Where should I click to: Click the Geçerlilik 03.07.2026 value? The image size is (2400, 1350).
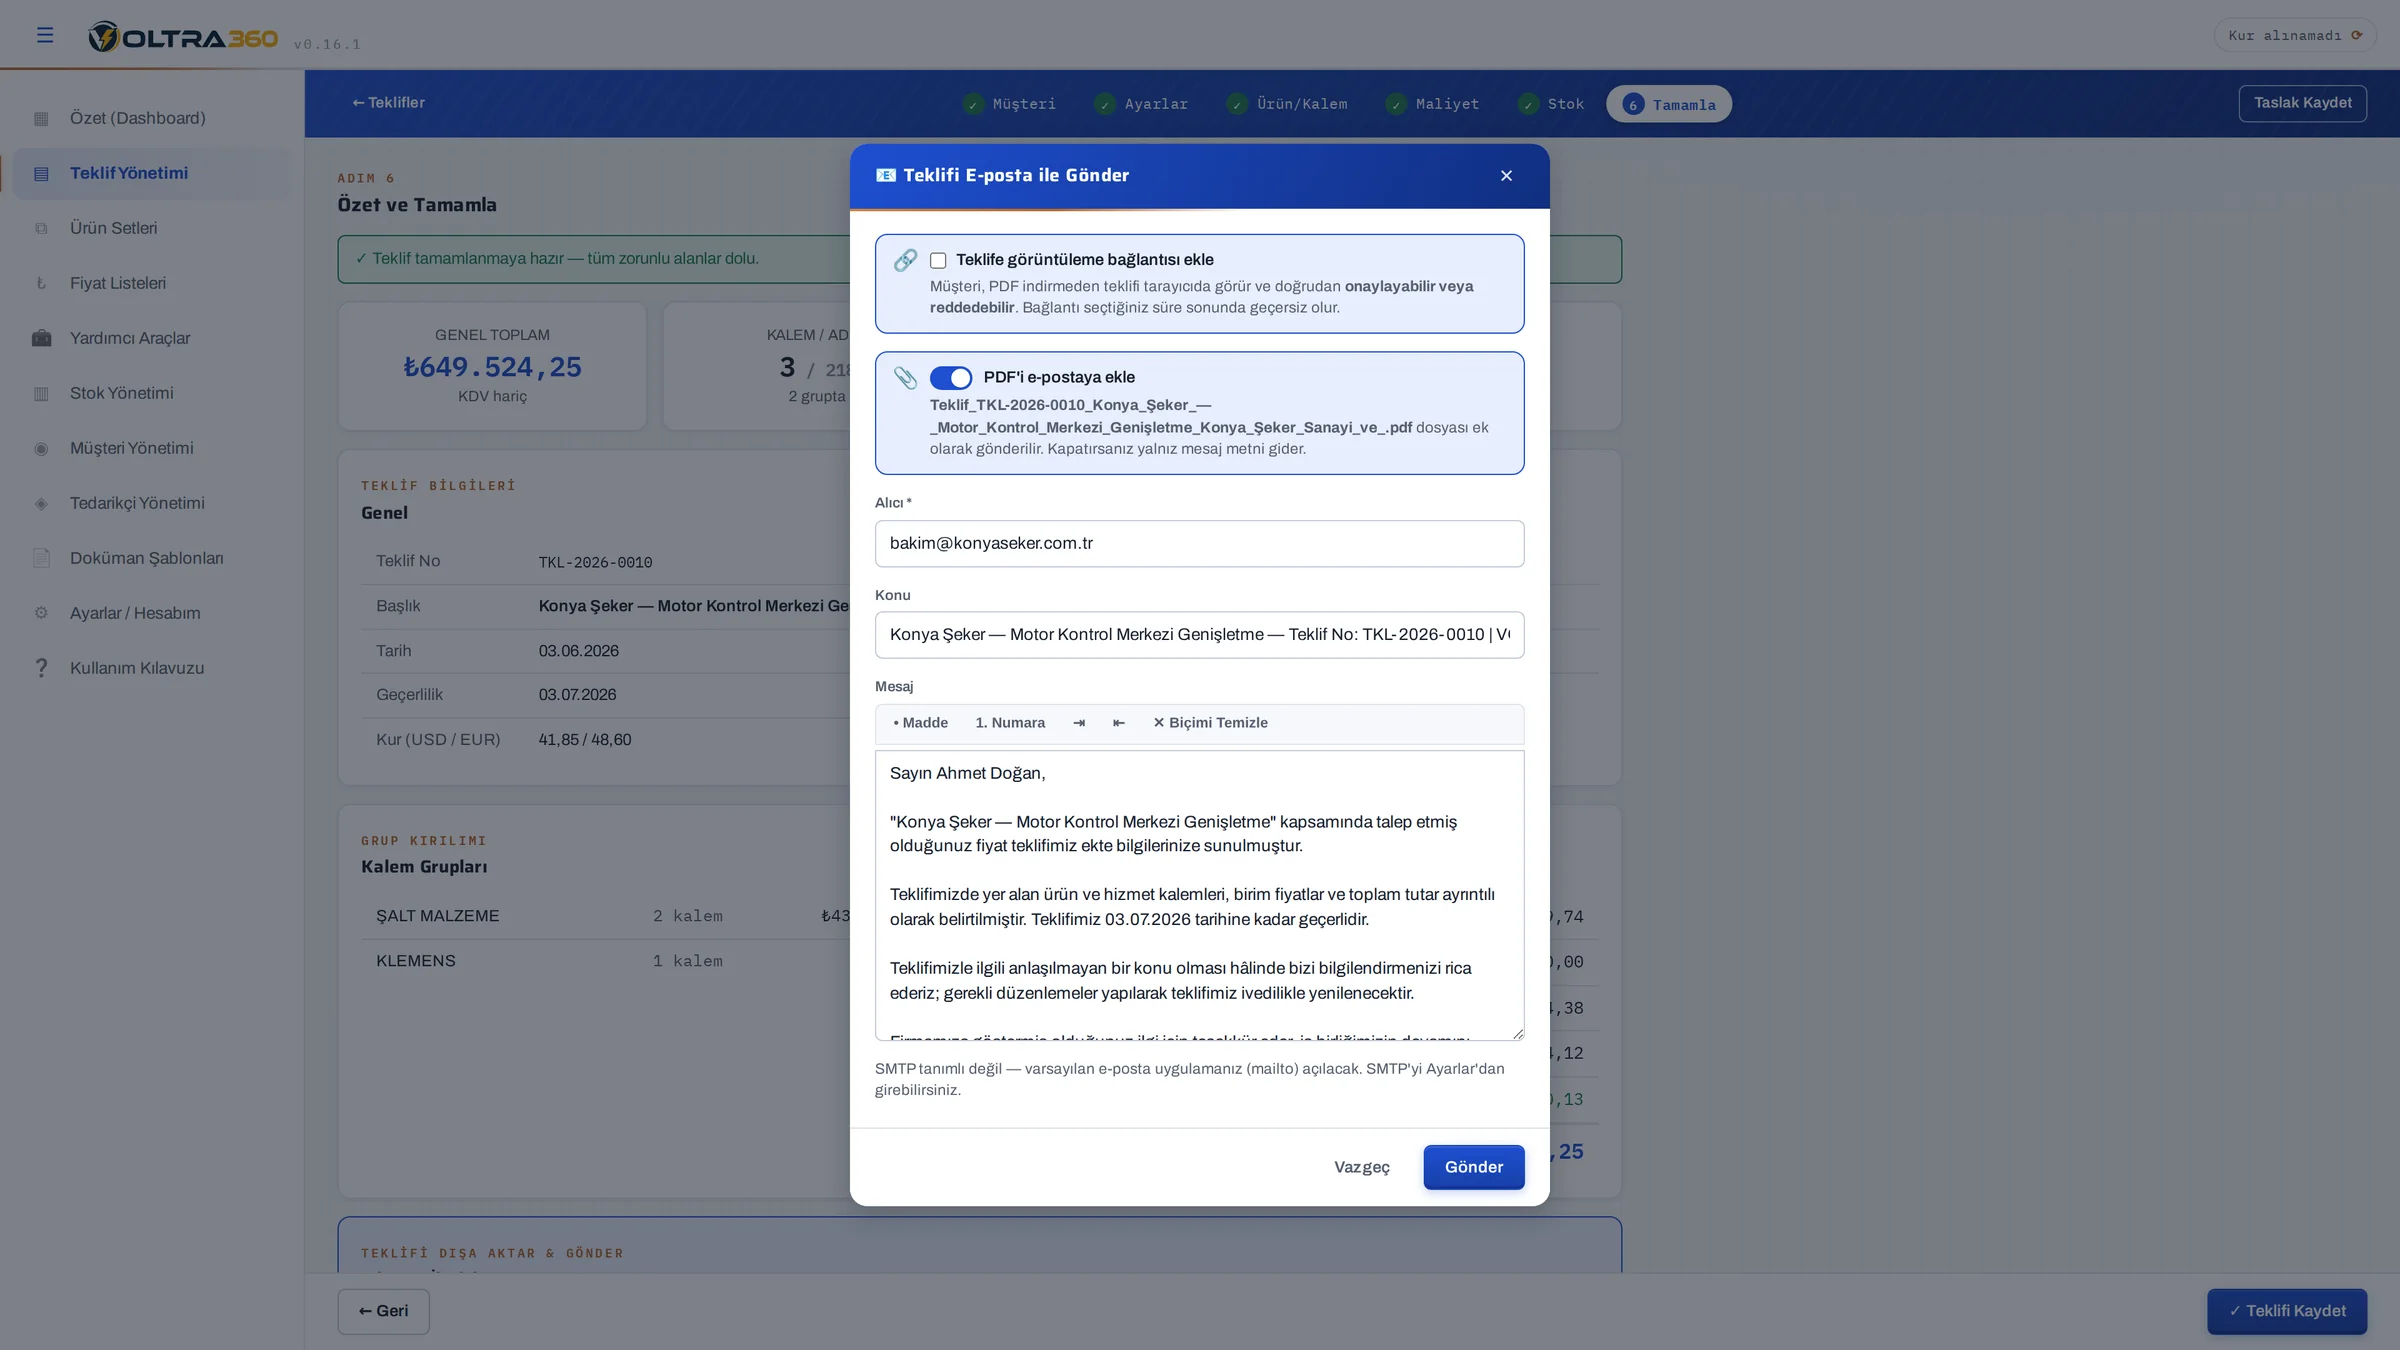577,695
